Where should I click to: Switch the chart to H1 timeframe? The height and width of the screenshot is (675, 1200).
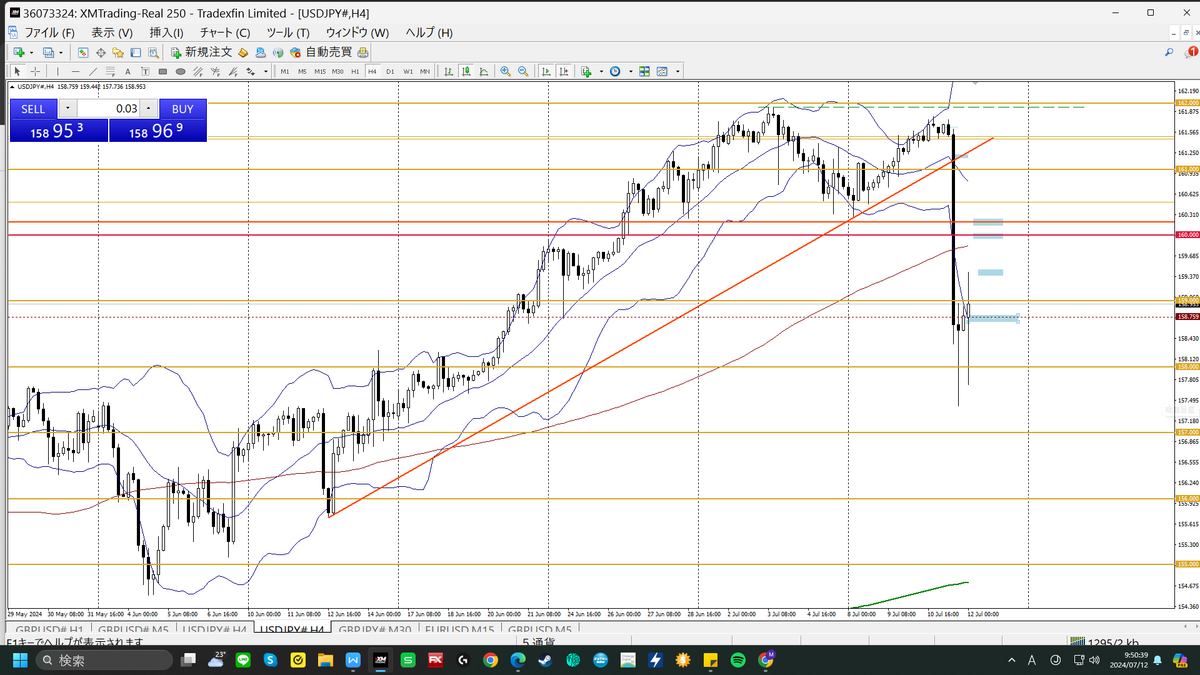[x=355, y=71]
